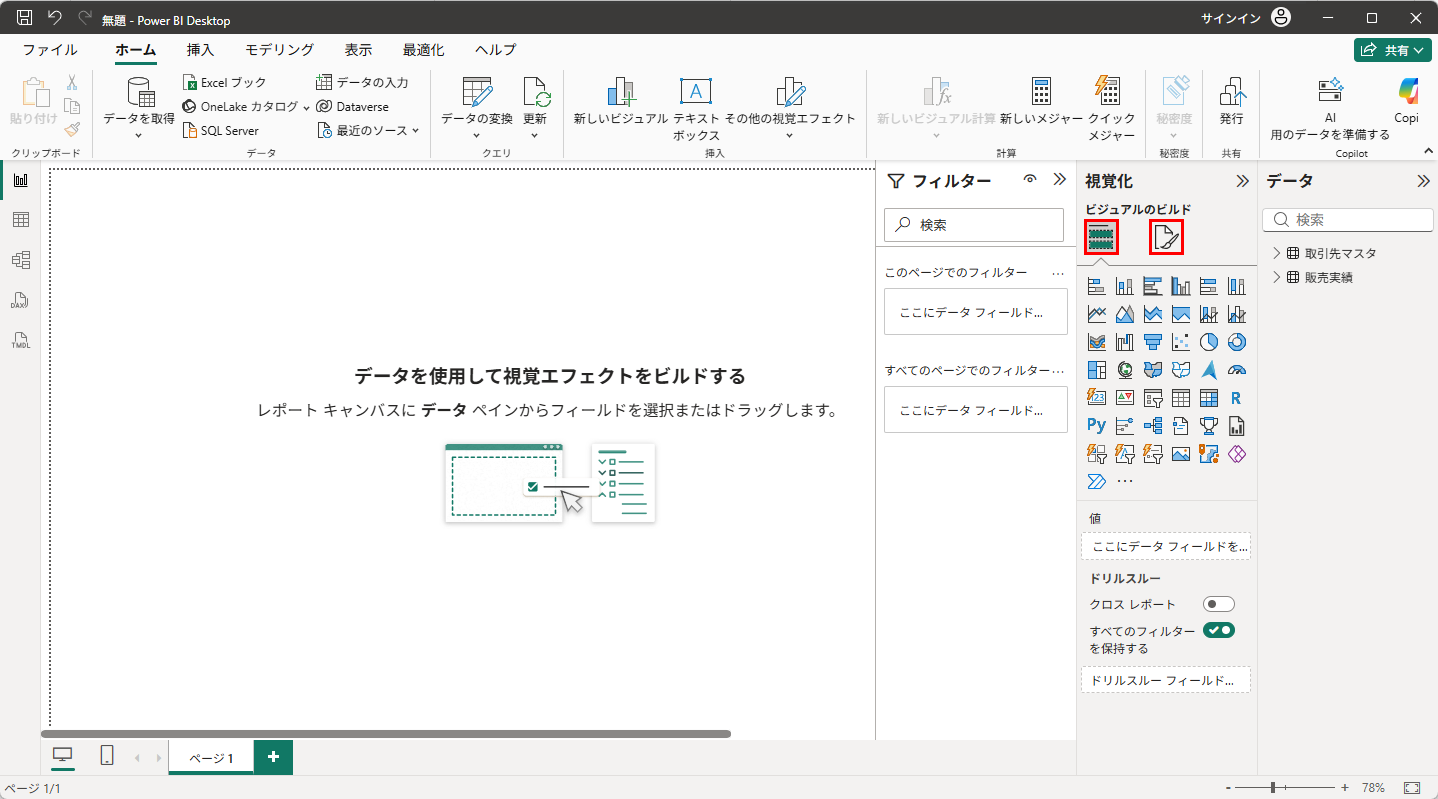The height and width of the screenshot is (799, 1438).
Task: Click the 発行 publish button
Action: click(x=1231, y=101)
